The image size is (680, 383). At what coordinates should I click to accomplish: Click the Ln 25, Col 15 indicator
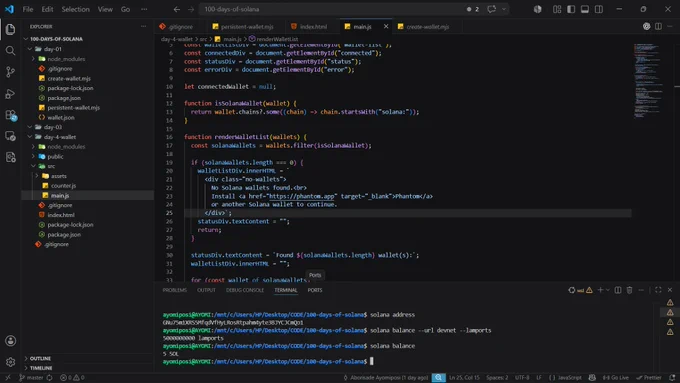464,378
